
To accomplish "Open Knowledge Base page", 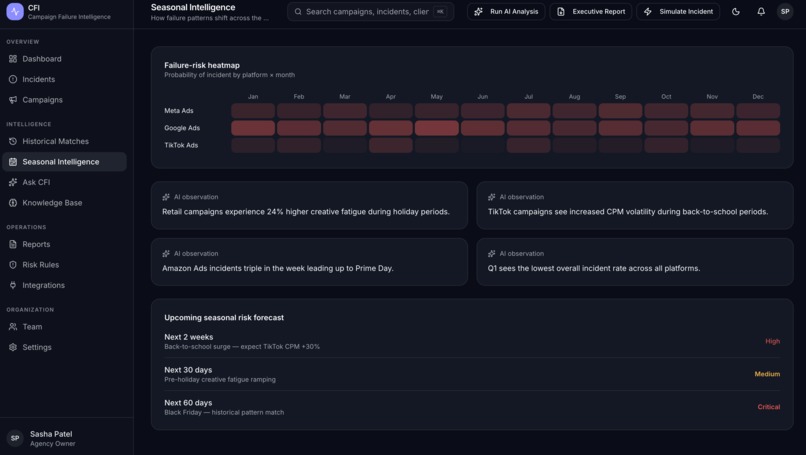I will [x=64, y=203].
